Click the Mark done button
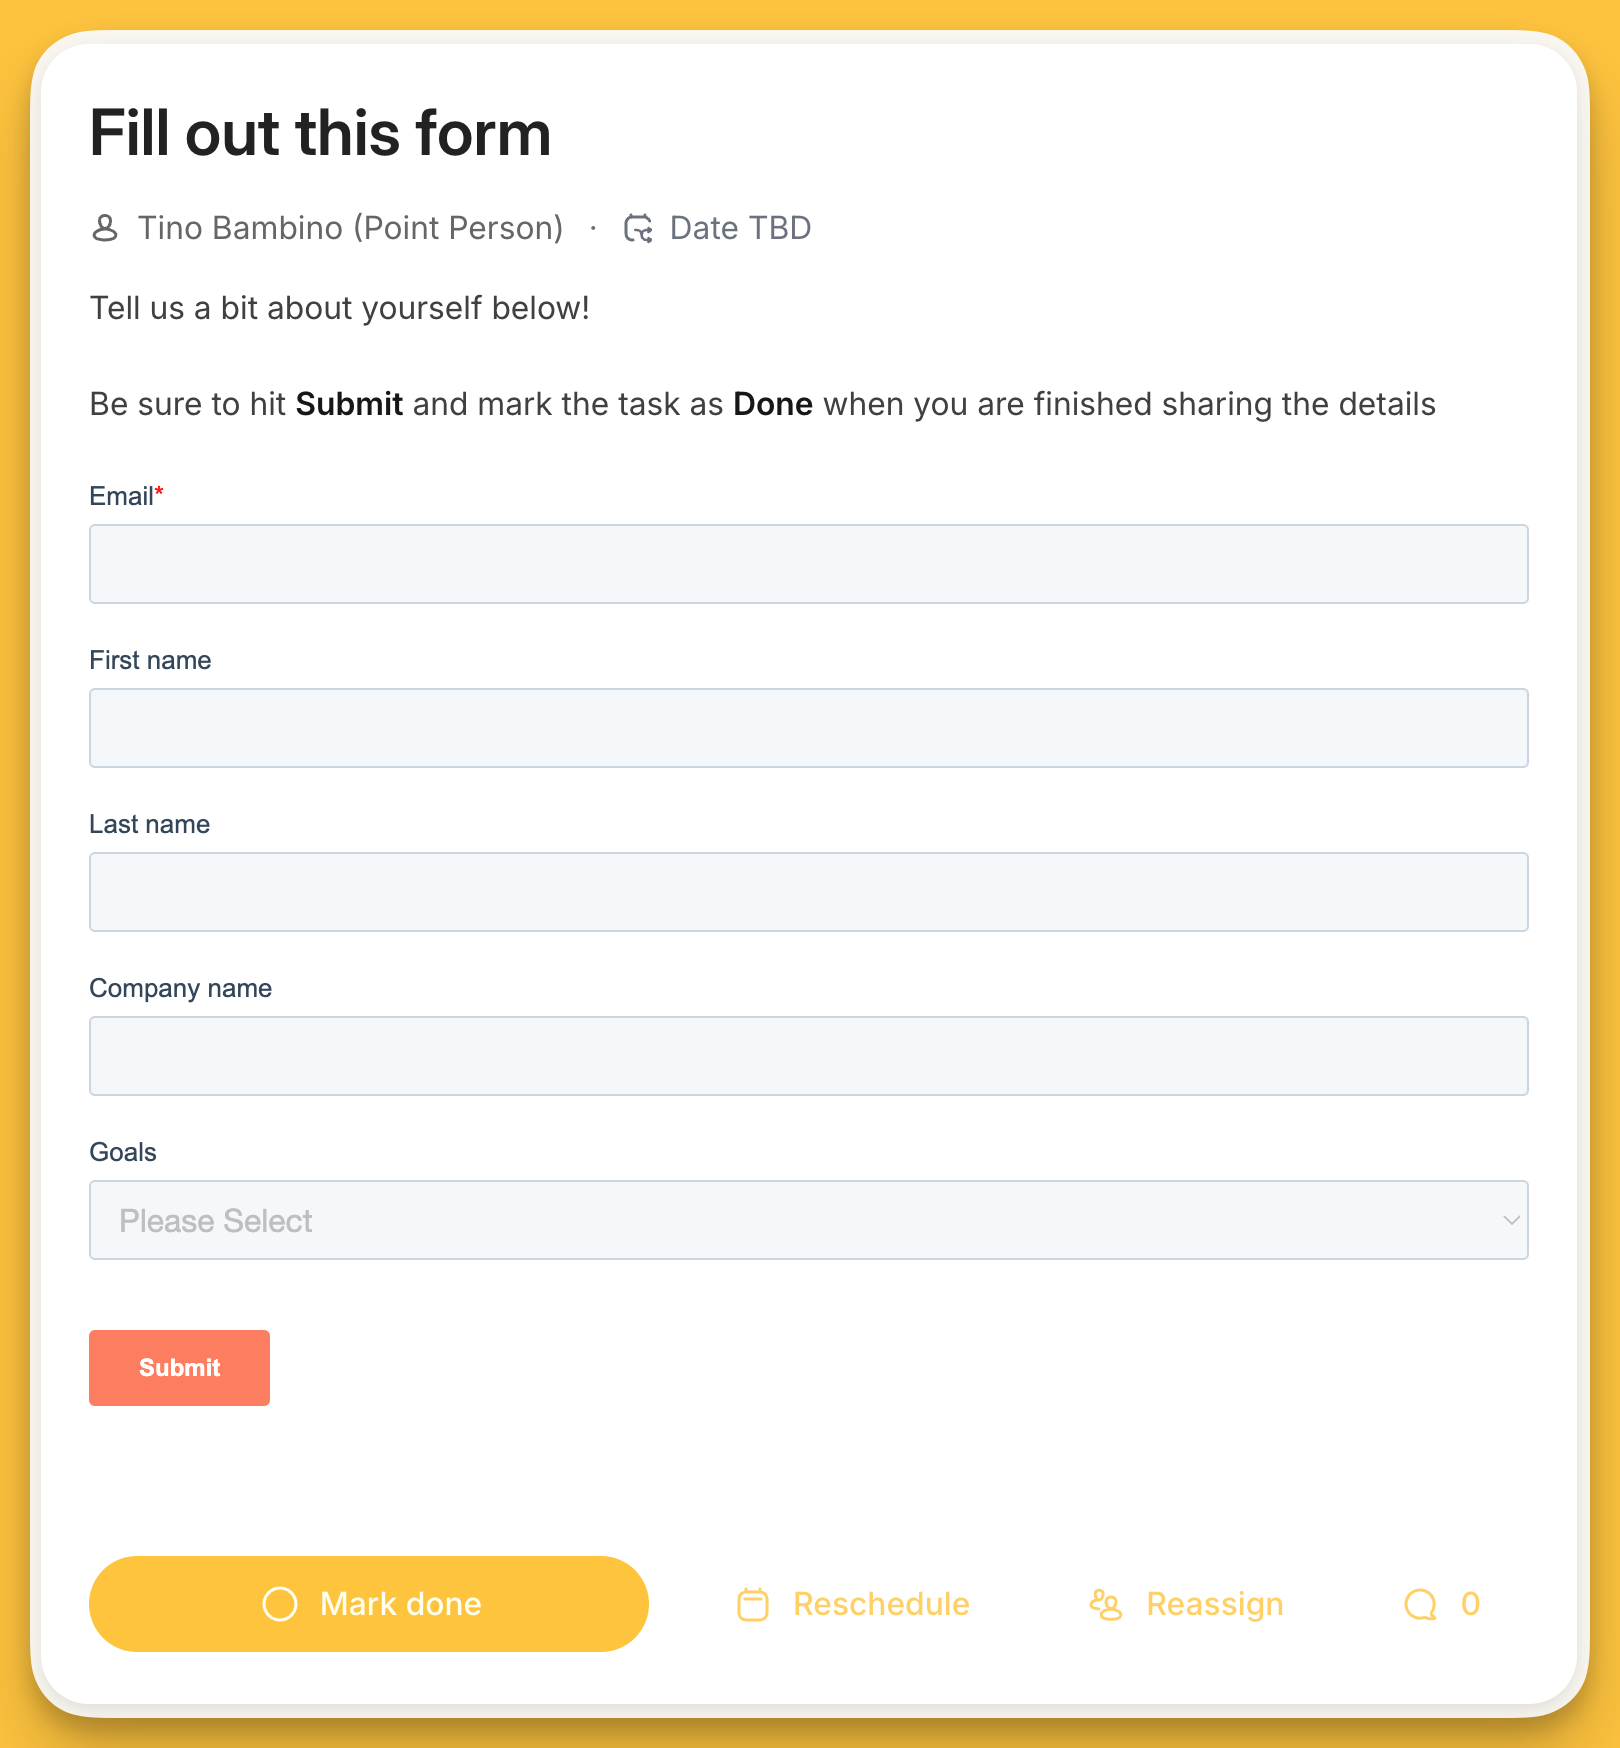Viewport: 1620px width, 1748px height. [x=368, y=1604]
